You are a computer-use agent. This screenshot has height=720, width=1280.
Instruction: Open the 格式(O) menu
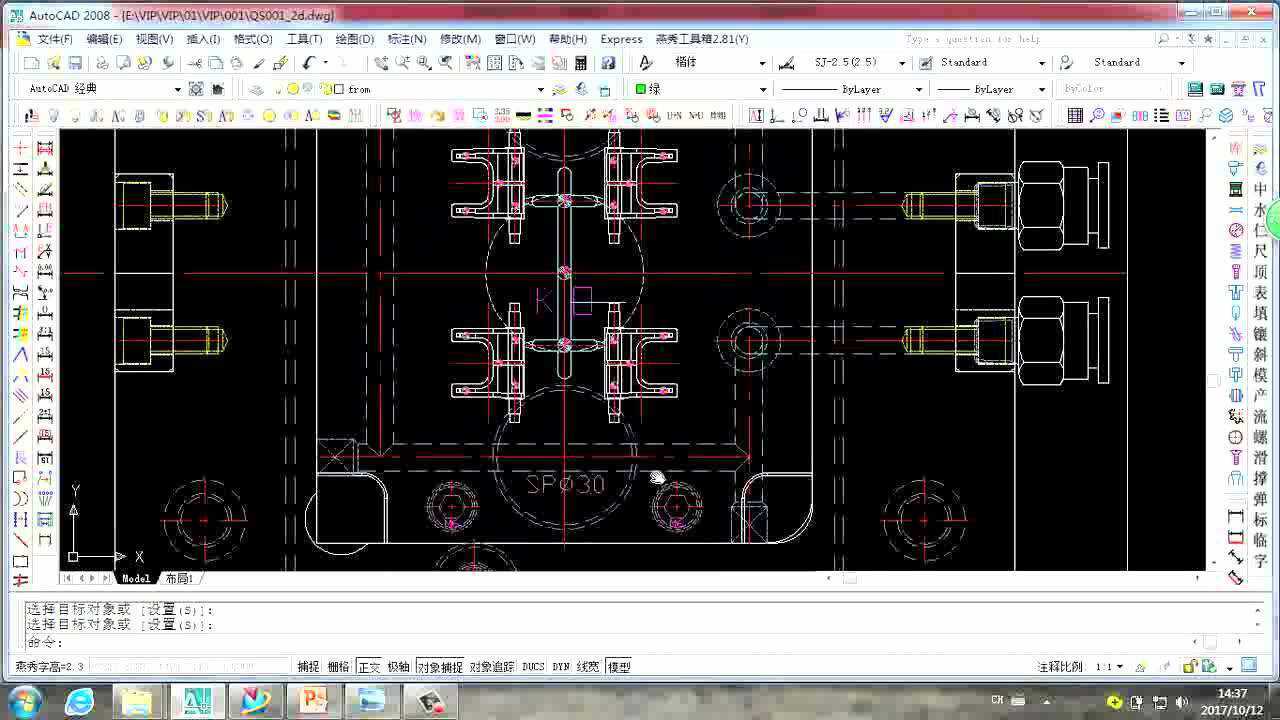(253, 39)
